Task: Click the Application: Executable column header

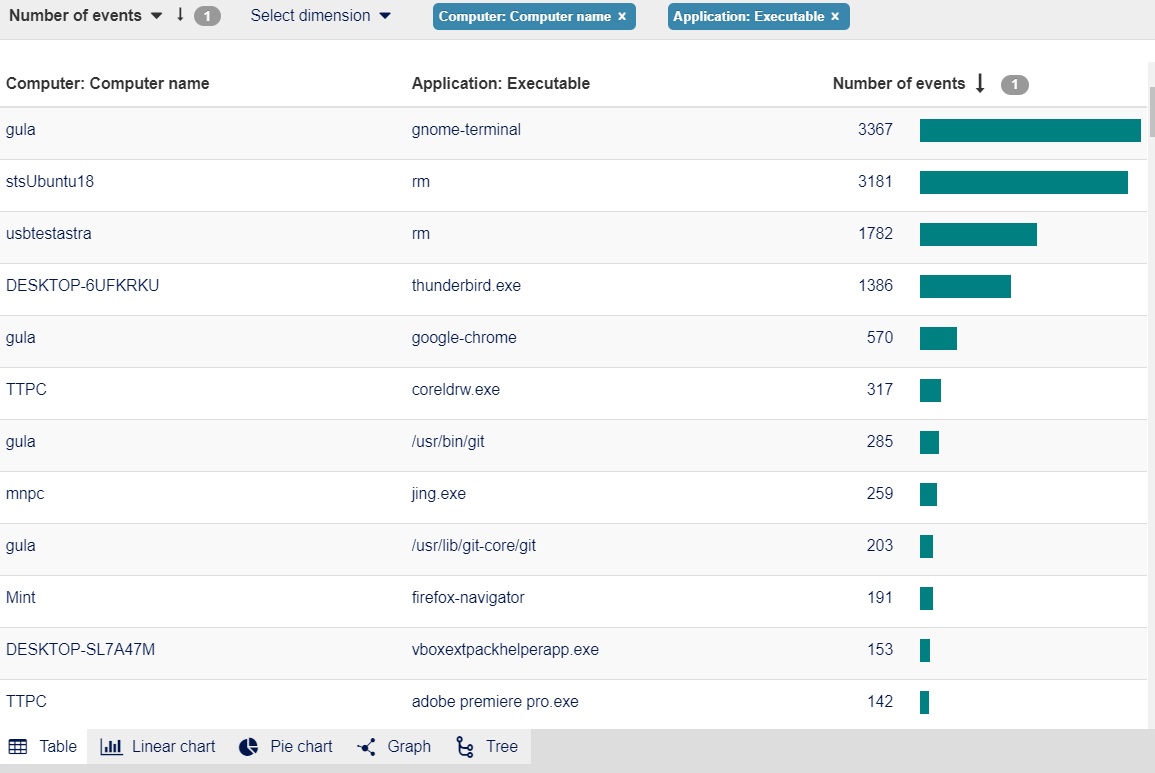Action: pyautogui.click(x=501, y=84)
